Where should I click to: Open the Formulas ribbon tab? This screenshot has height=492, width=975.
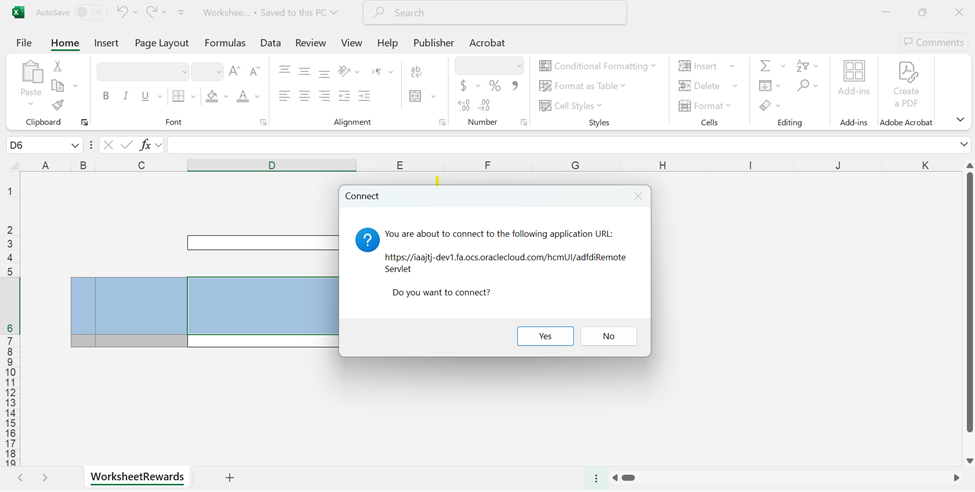(x=225, y=43)
